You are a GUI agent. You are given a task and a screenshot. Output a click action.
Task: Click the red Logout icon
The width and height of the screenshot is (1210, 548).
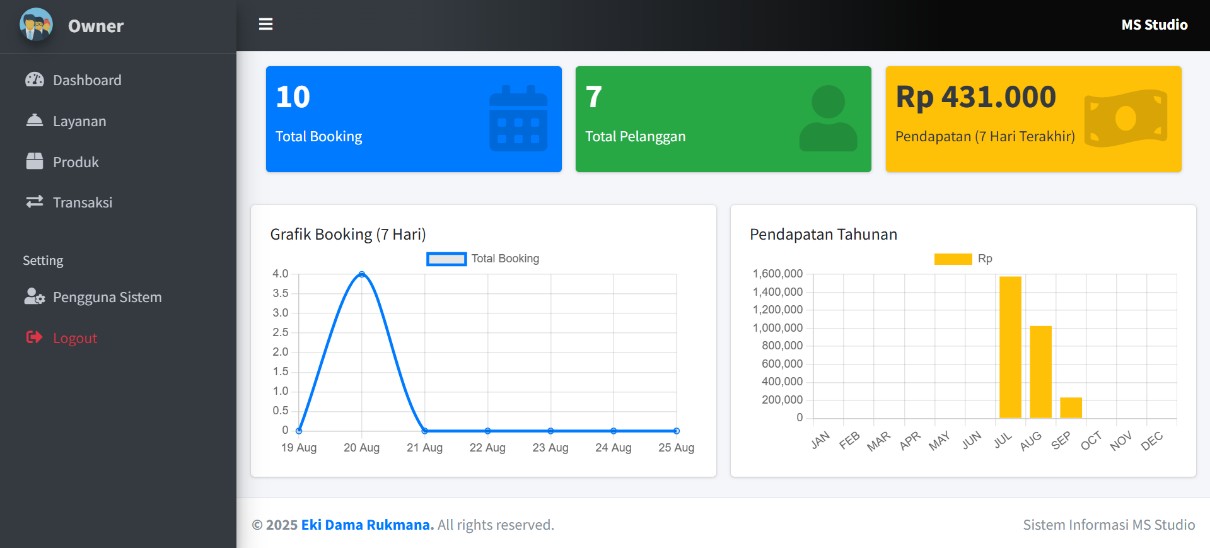(35, 338)
